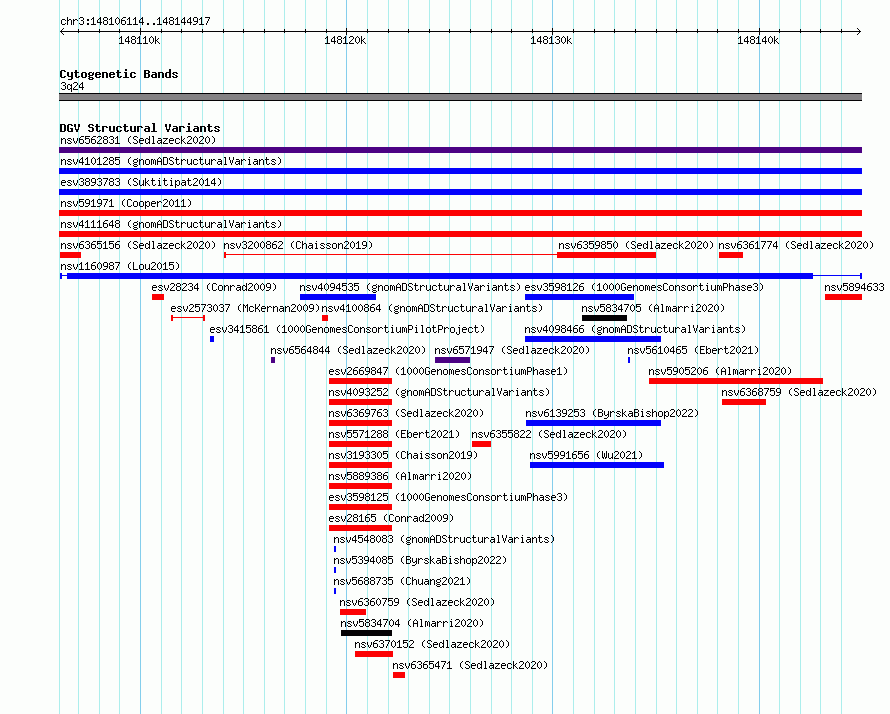Open the esv3415861 (1000GenomesConsortiumPilotProject) label
Screen dimensions: 890x714
[x=347, y=329]
